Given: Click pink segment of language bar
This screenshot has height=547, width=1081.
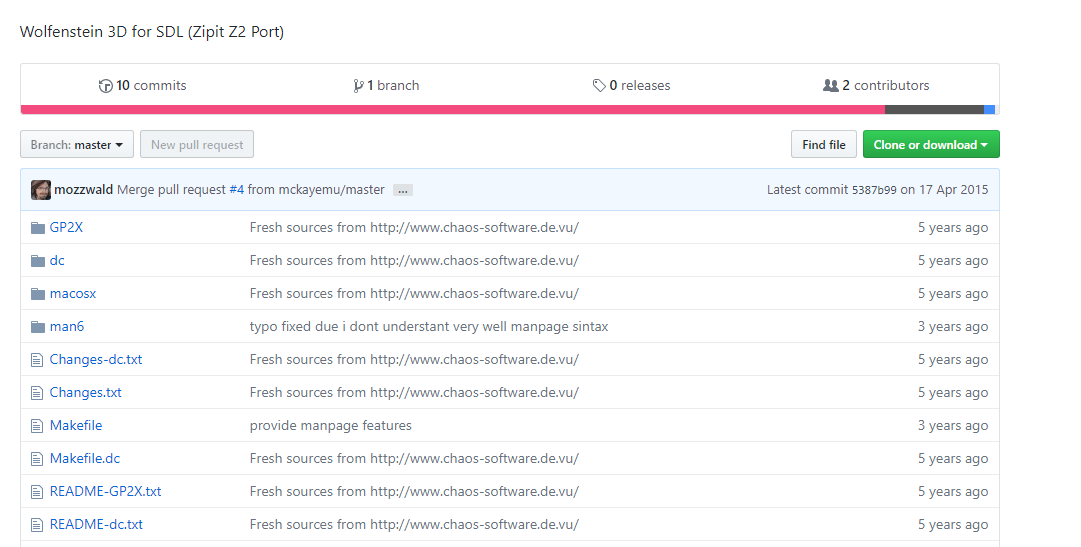Looking at the screenshot, I should click(x=453, y=110).
